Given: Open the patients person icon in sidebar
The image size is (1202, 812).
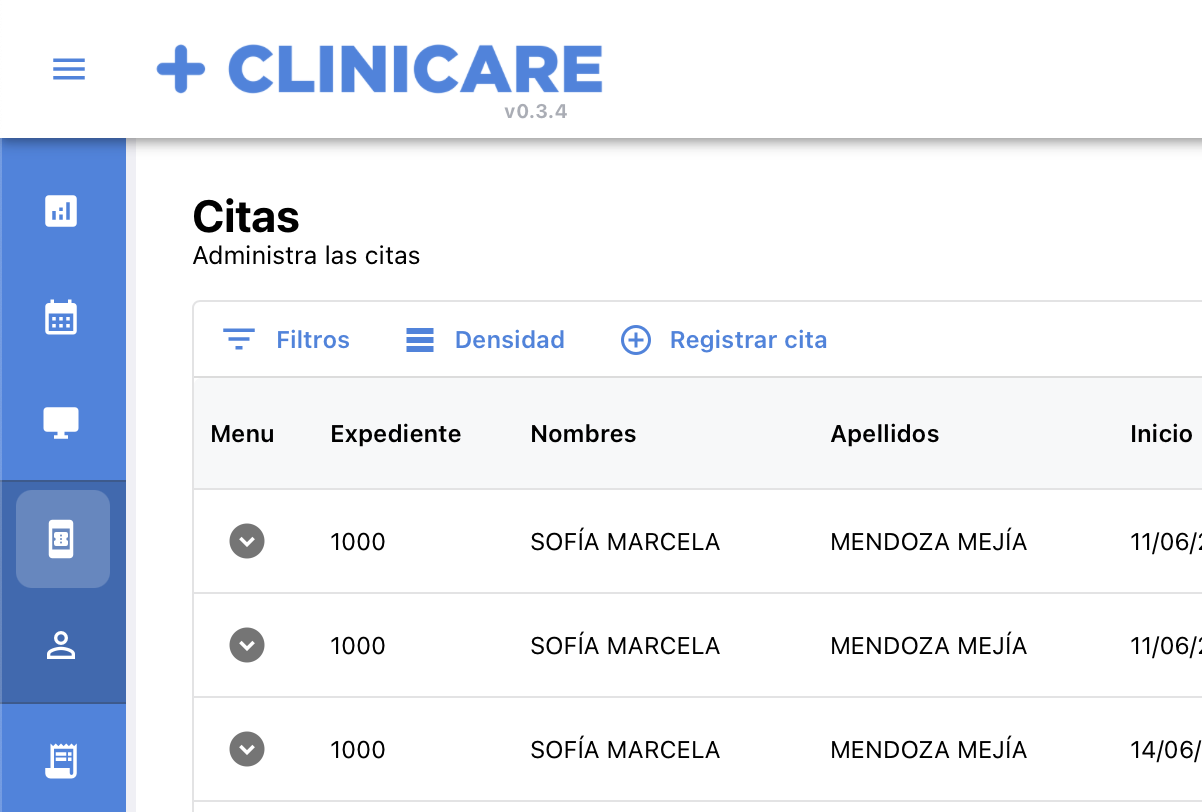Looking at the screenshot, I should (x=62, y=645).
